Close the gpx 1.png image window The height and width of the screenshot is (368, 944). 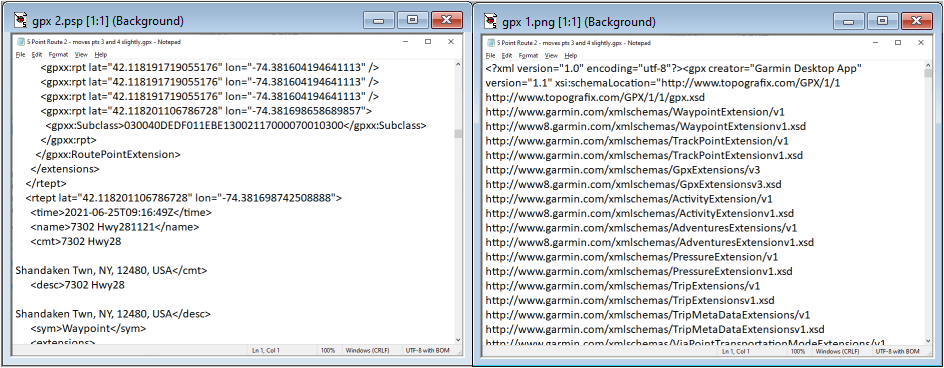click(916, 21)
